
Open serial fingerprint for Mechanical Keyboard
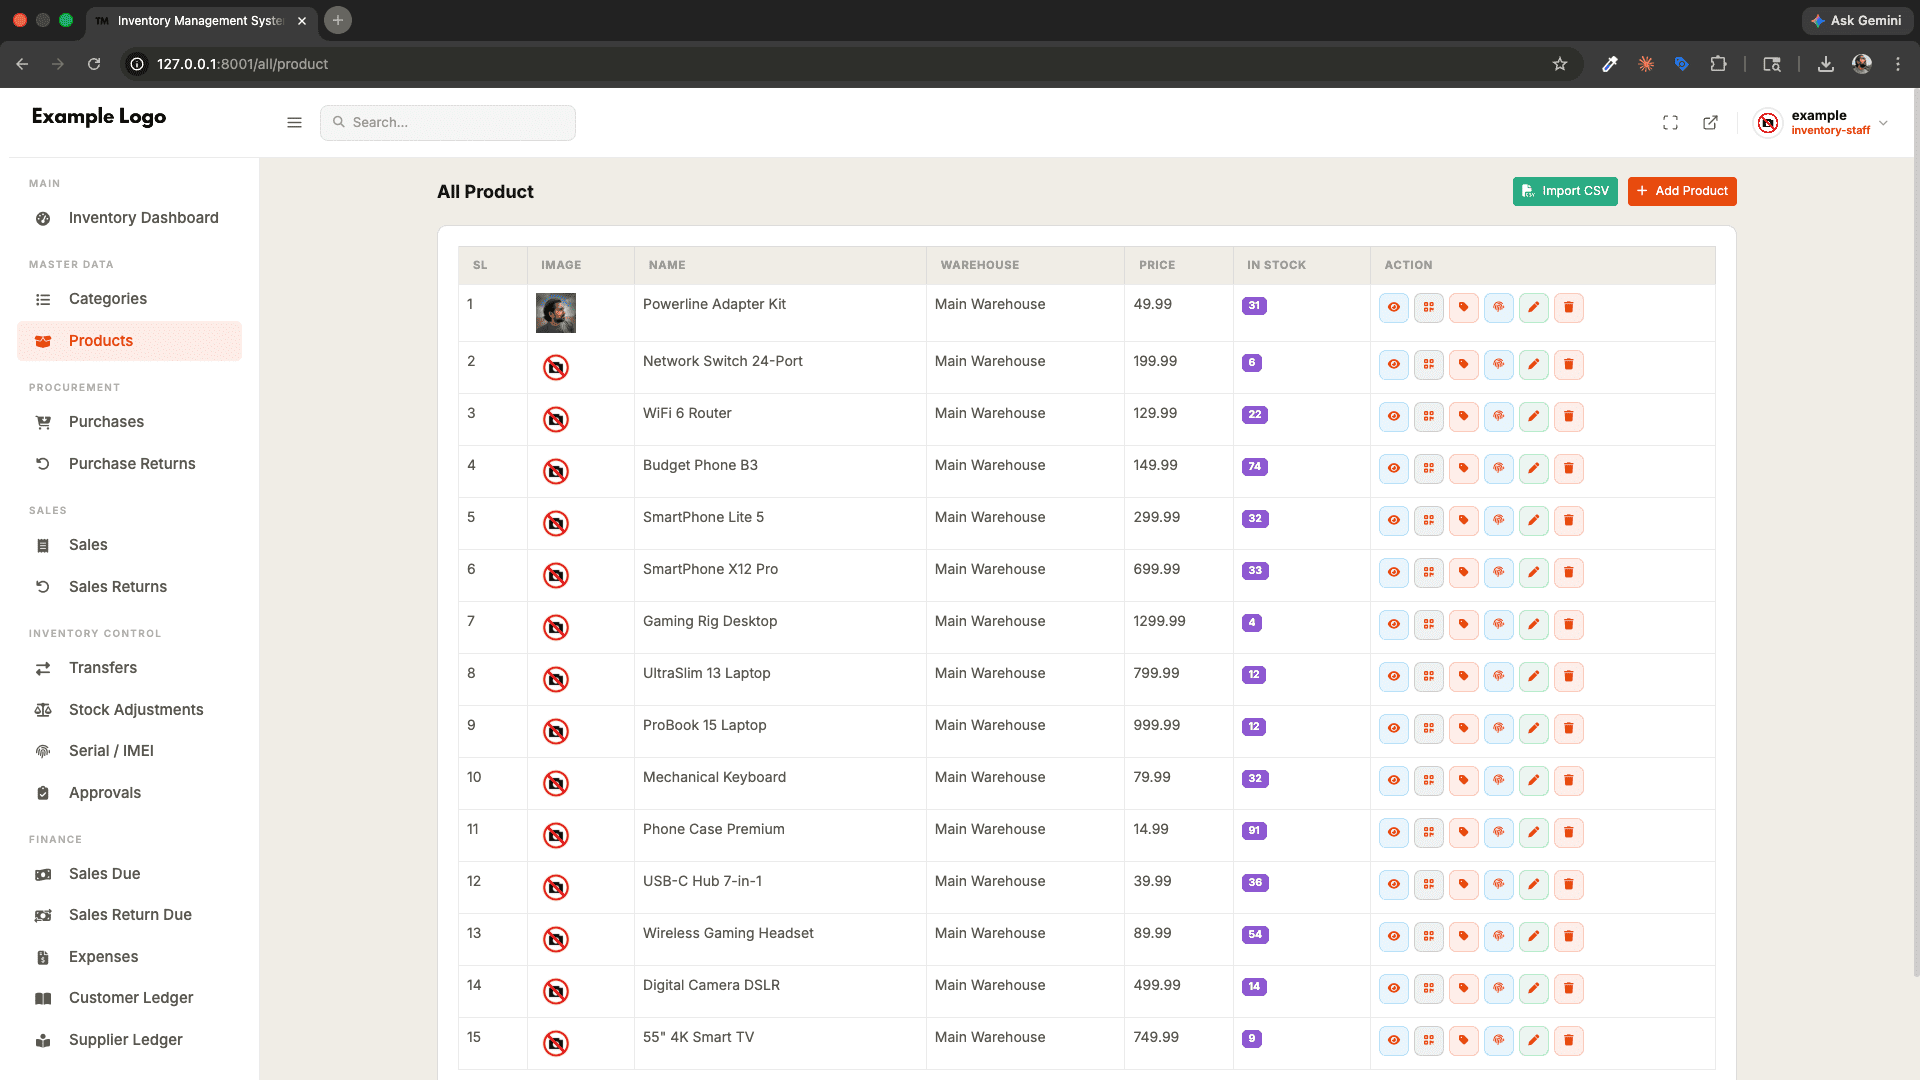pyautogui.click(x=1498, y=780)
